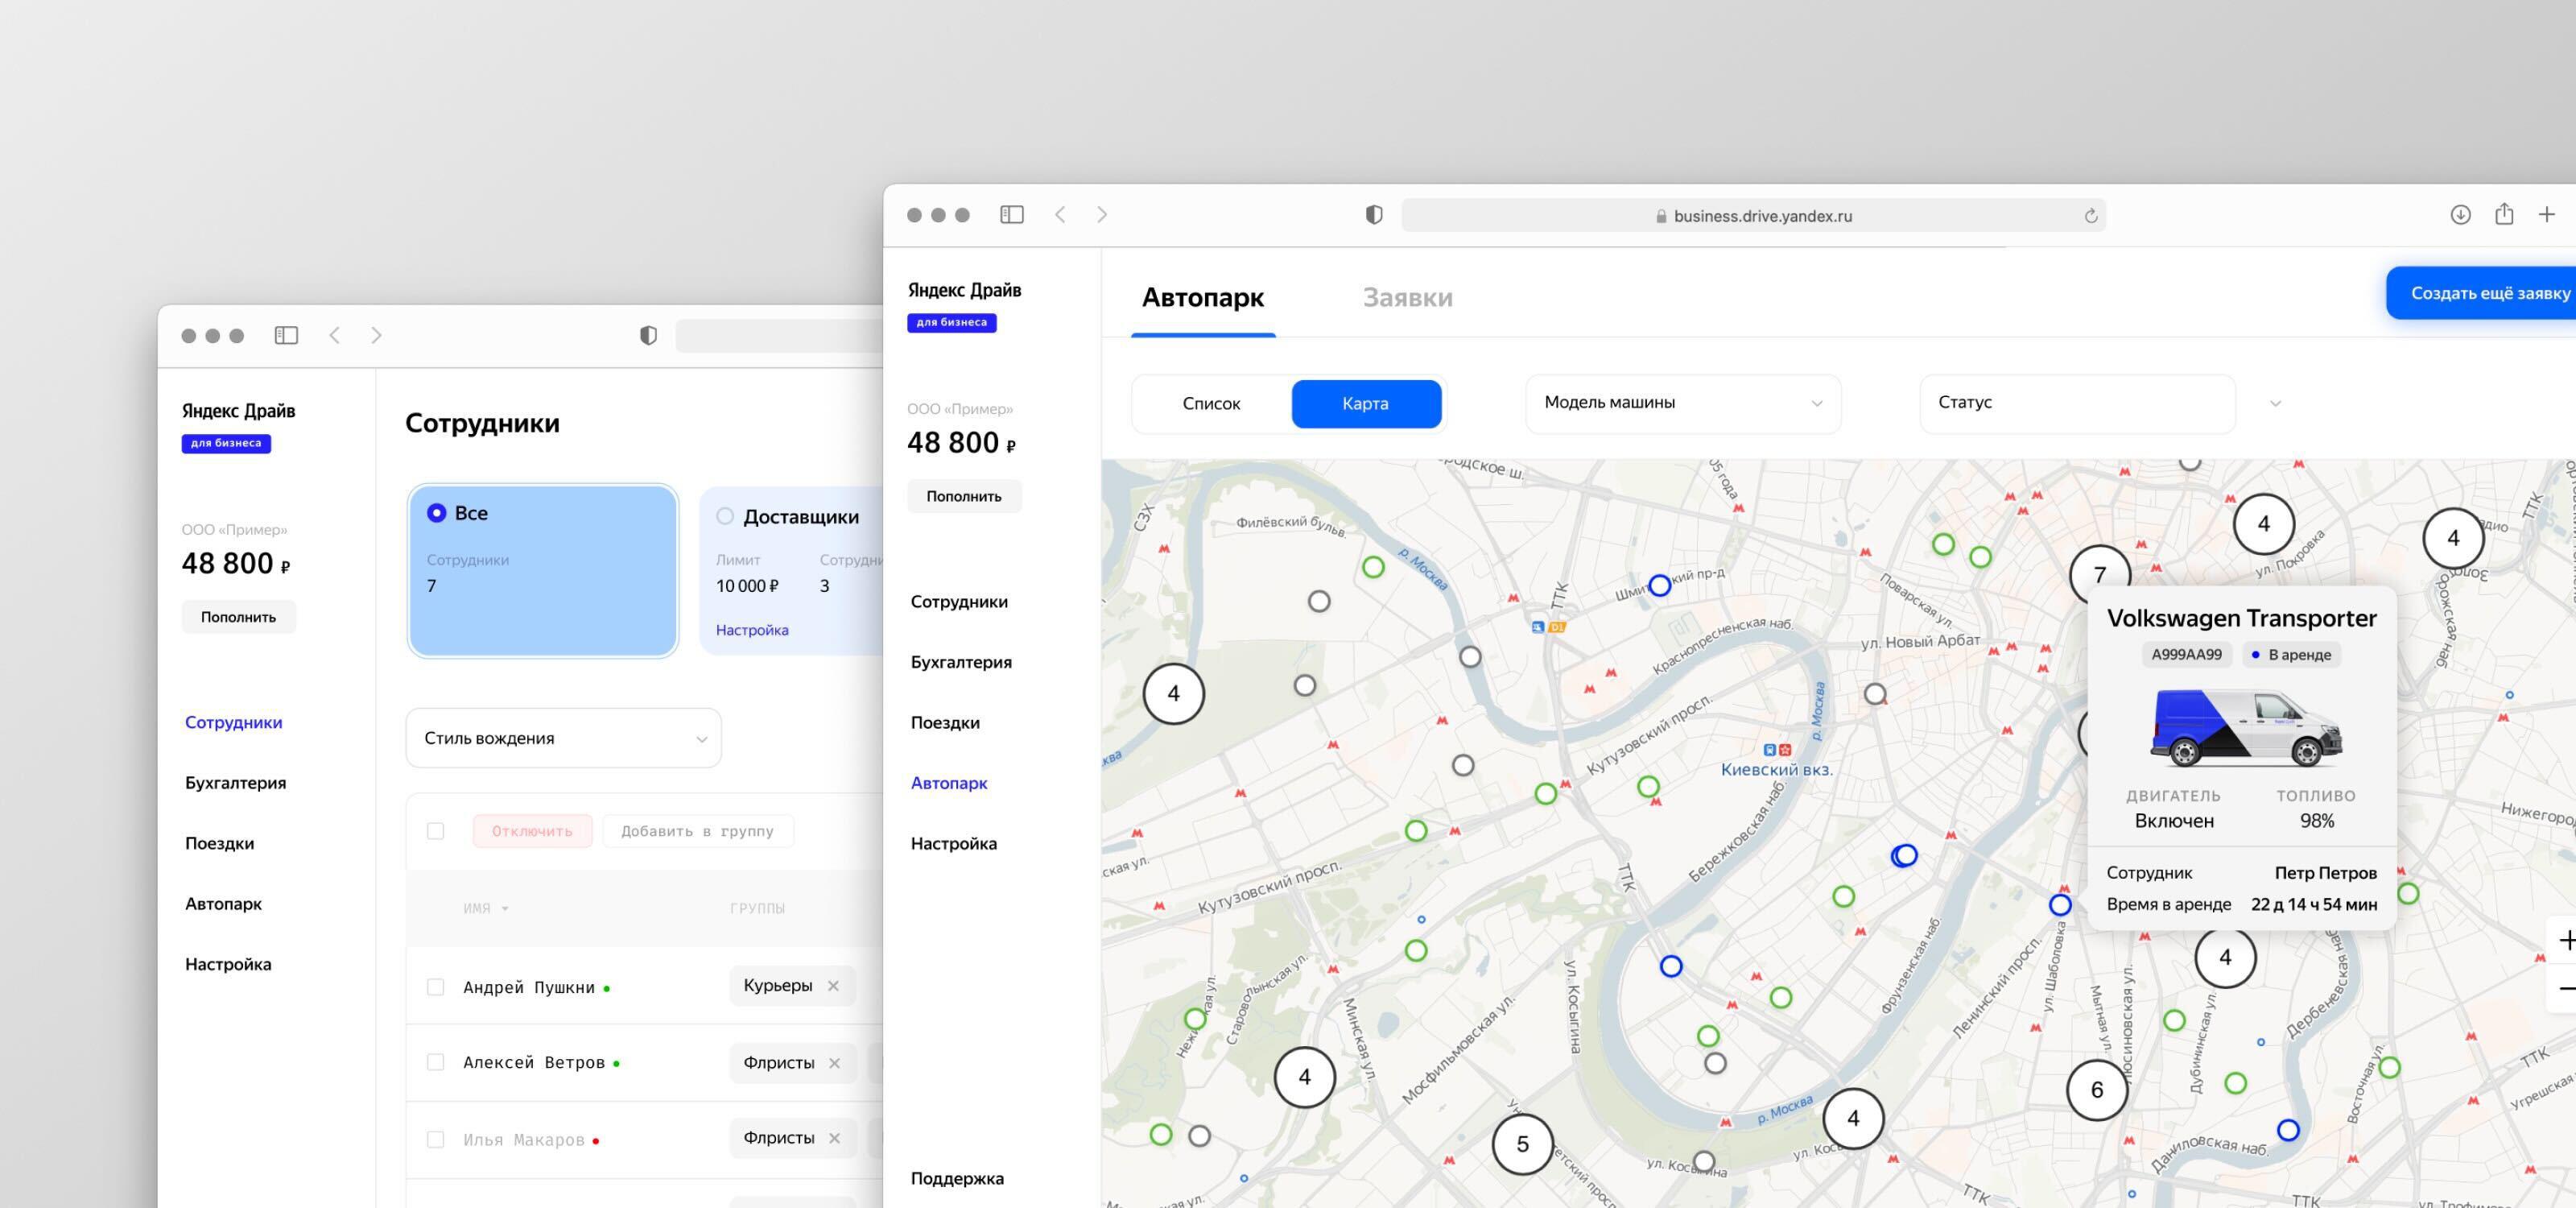Expand the chevron right of Статус filter
The width and height of the screenshot is (2576, 1208).
click(x=2275, y=404)
